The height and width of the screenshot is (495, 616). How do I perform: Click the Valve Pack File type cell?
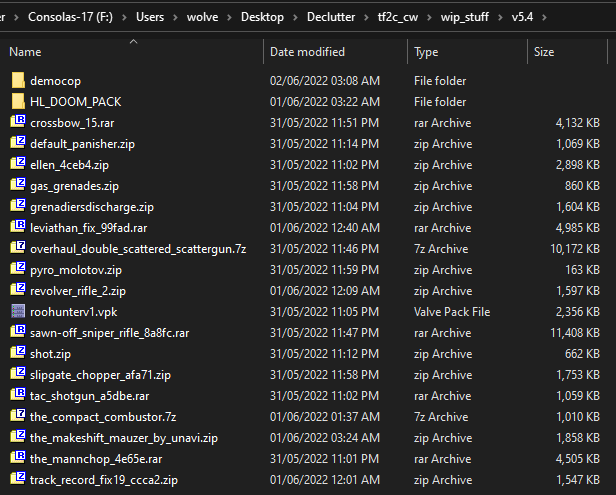coord(452,312)
